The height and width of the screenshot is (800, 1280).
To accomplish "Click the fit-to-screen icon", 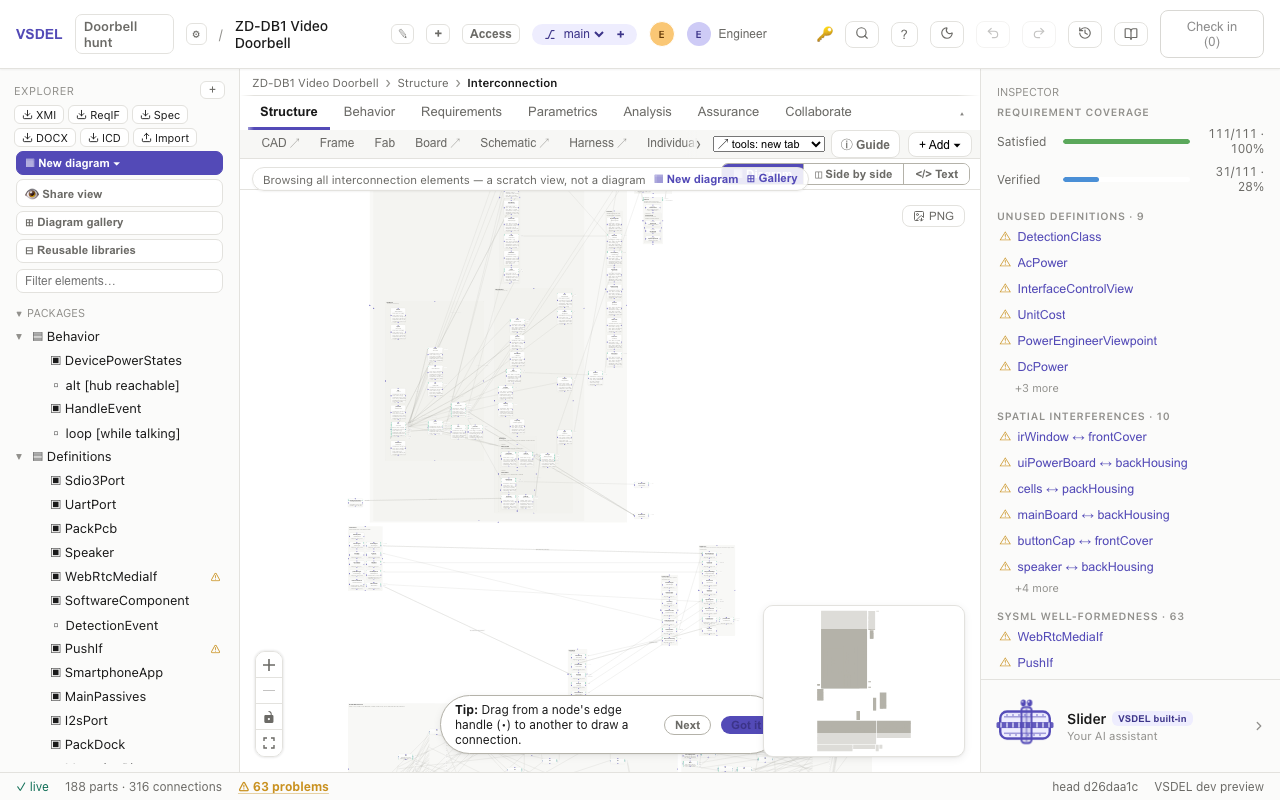I will coord(269,743).
